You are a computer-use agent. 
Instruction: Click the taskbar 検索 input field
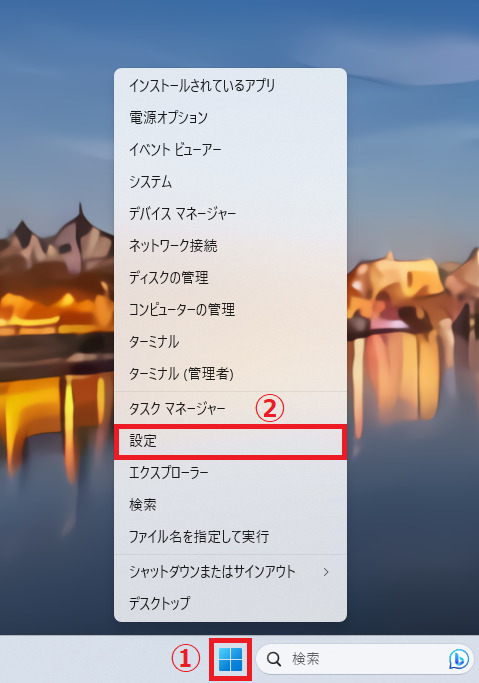(365, 659)
